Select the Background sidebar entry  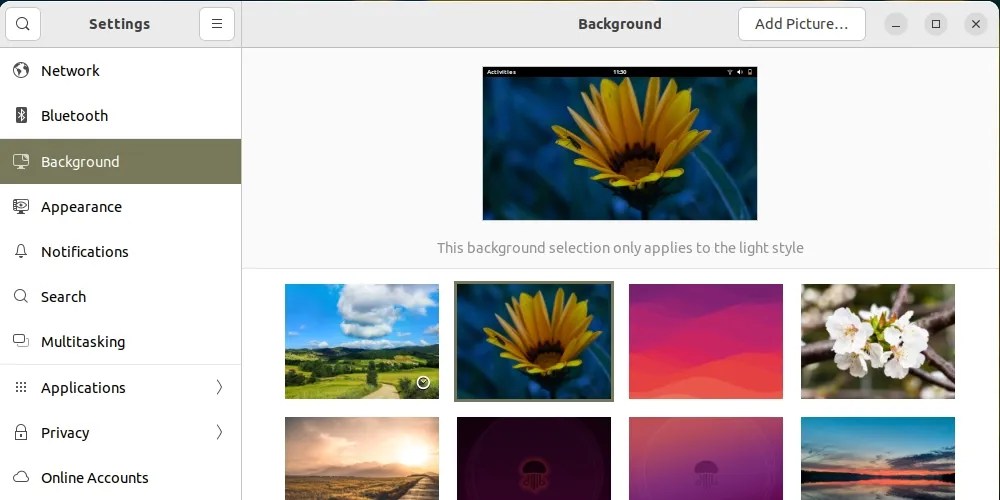[x=121, y=161]
